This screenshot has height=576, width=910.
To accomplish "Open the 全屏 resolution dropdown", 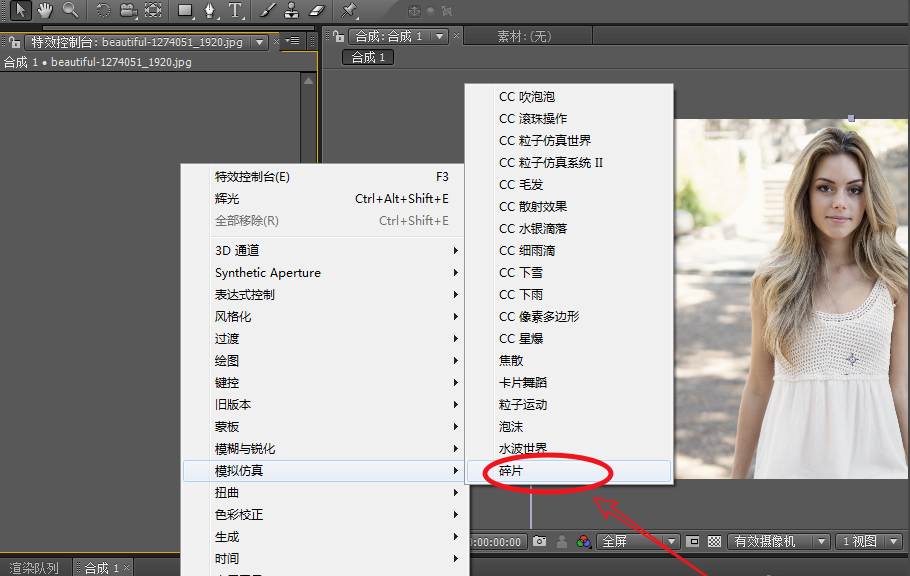I will coord(638,541).
